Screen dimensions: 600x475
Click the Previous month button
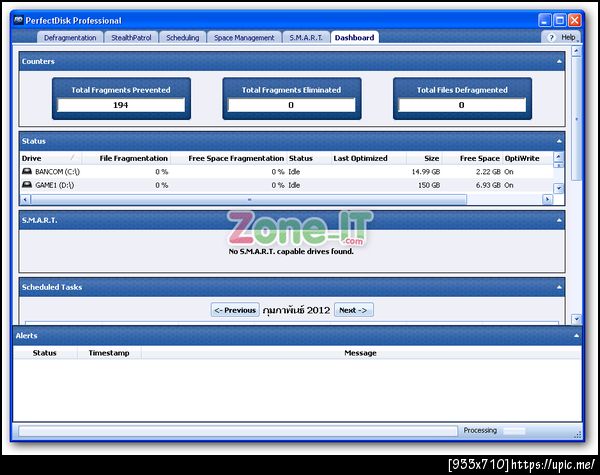pyautogui.click(x=235, y=310)
